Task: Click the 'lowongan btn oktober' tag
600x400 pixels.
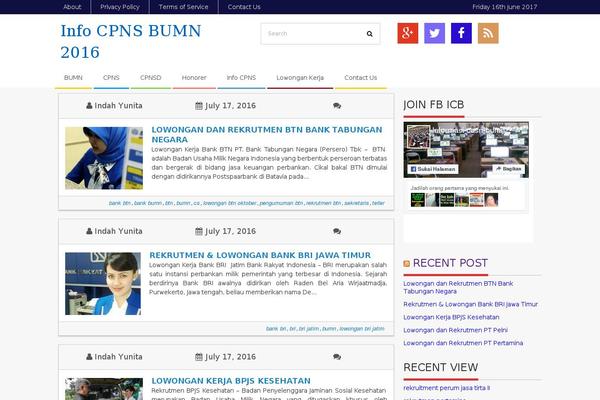Action: [230, 203]
